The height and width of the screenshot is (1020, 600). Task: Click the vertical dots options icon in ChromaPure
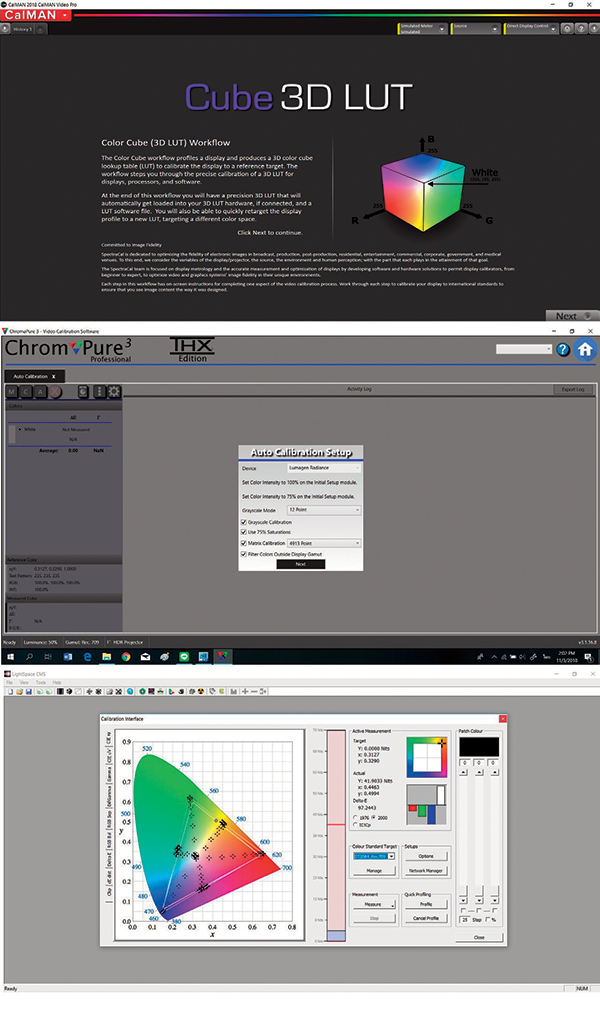100,392
